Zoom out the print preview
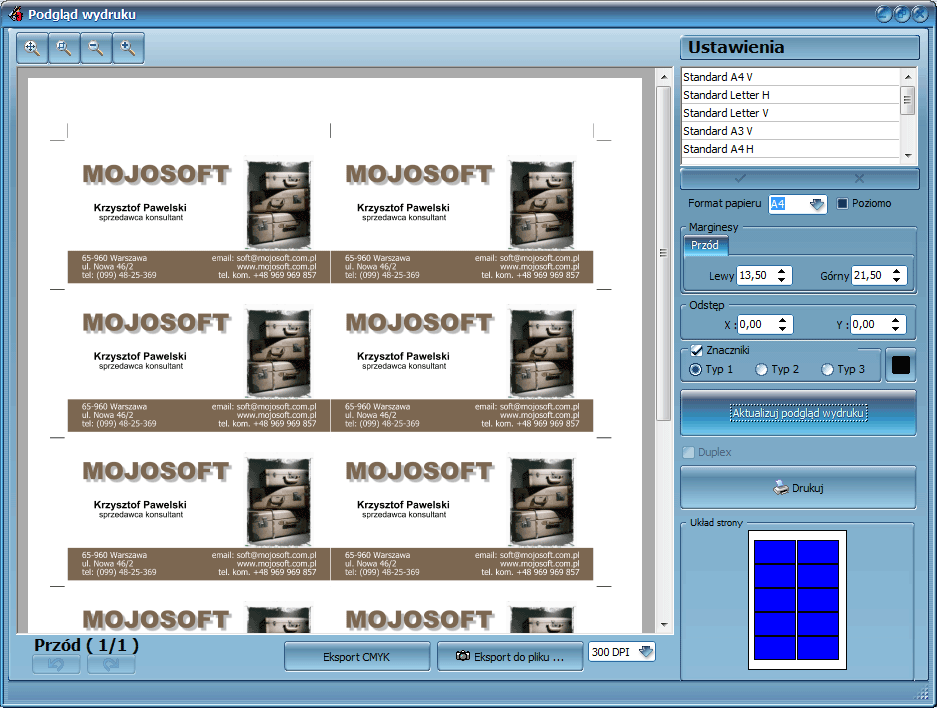The image size is (937, 708). (96, 48)
